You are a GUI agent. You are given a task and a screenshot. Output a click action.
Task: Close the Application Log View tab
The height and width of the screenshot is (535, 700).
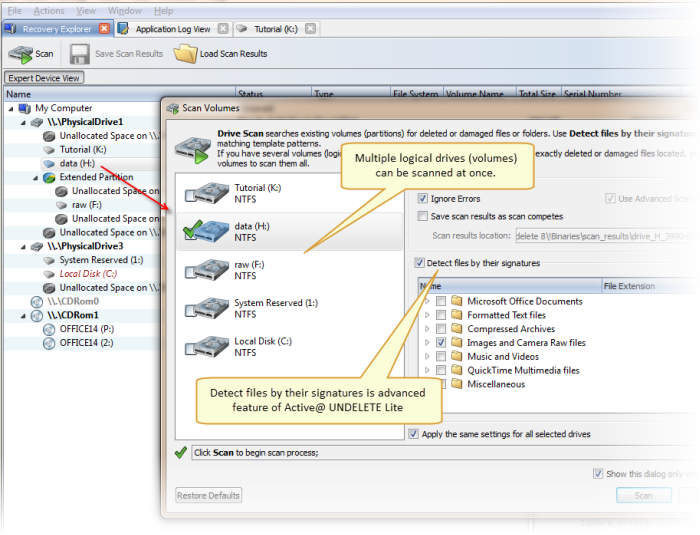pos(223,29)
